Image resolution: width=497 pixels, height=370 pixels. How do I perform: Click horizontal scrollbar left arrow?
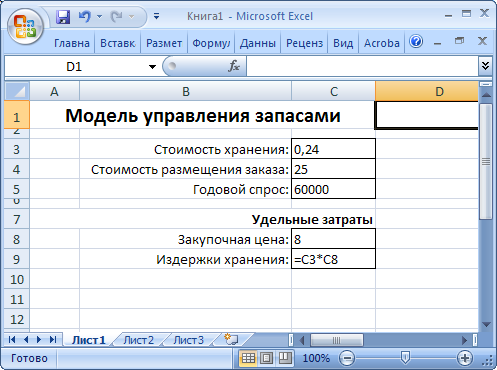pos(302,340)
